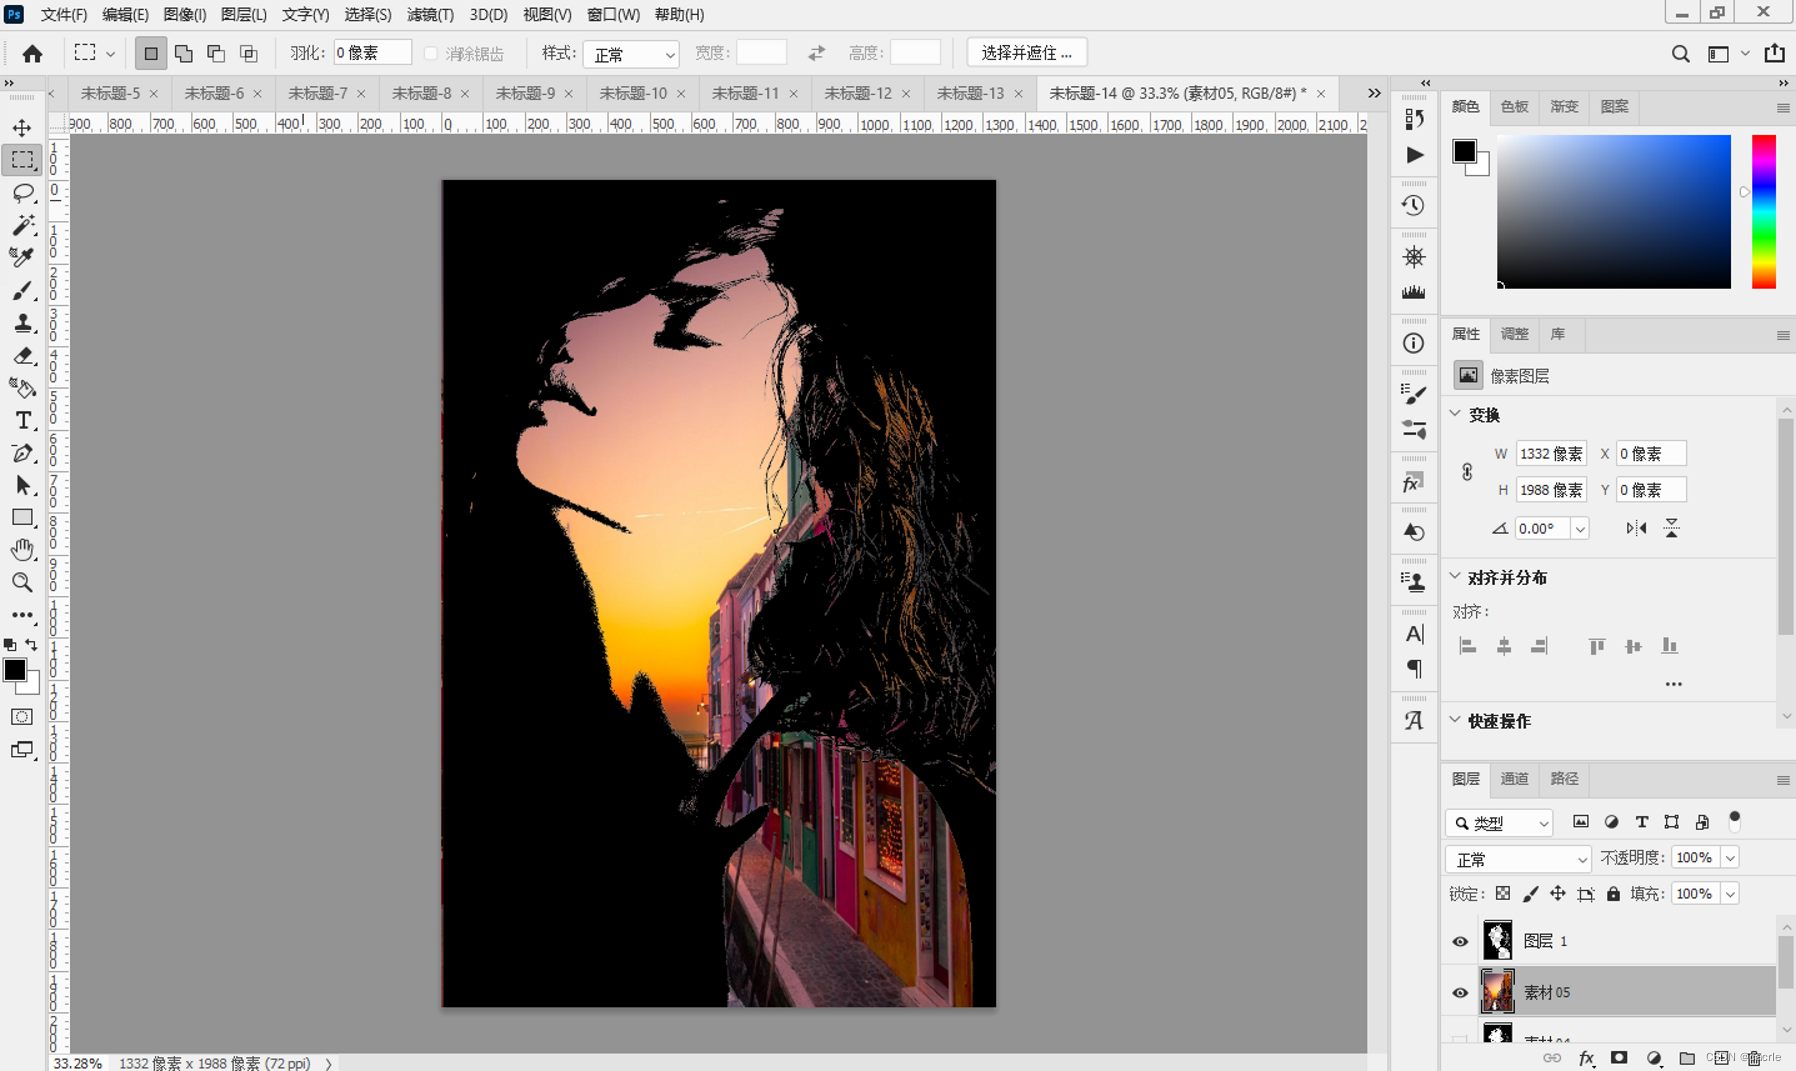Collapse the 变换 section
1796x1071 pixels.
[x=1455, y=414]
